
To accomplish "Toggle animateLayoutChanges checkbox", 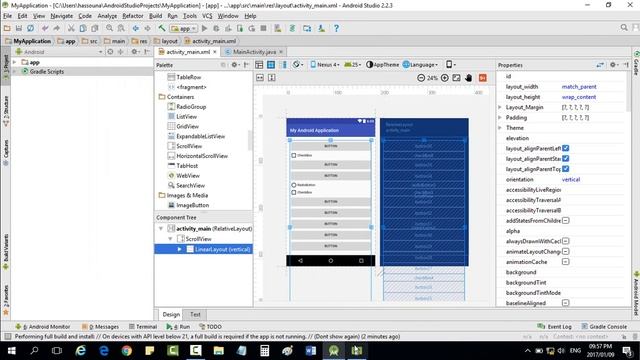I will (566, 251).
